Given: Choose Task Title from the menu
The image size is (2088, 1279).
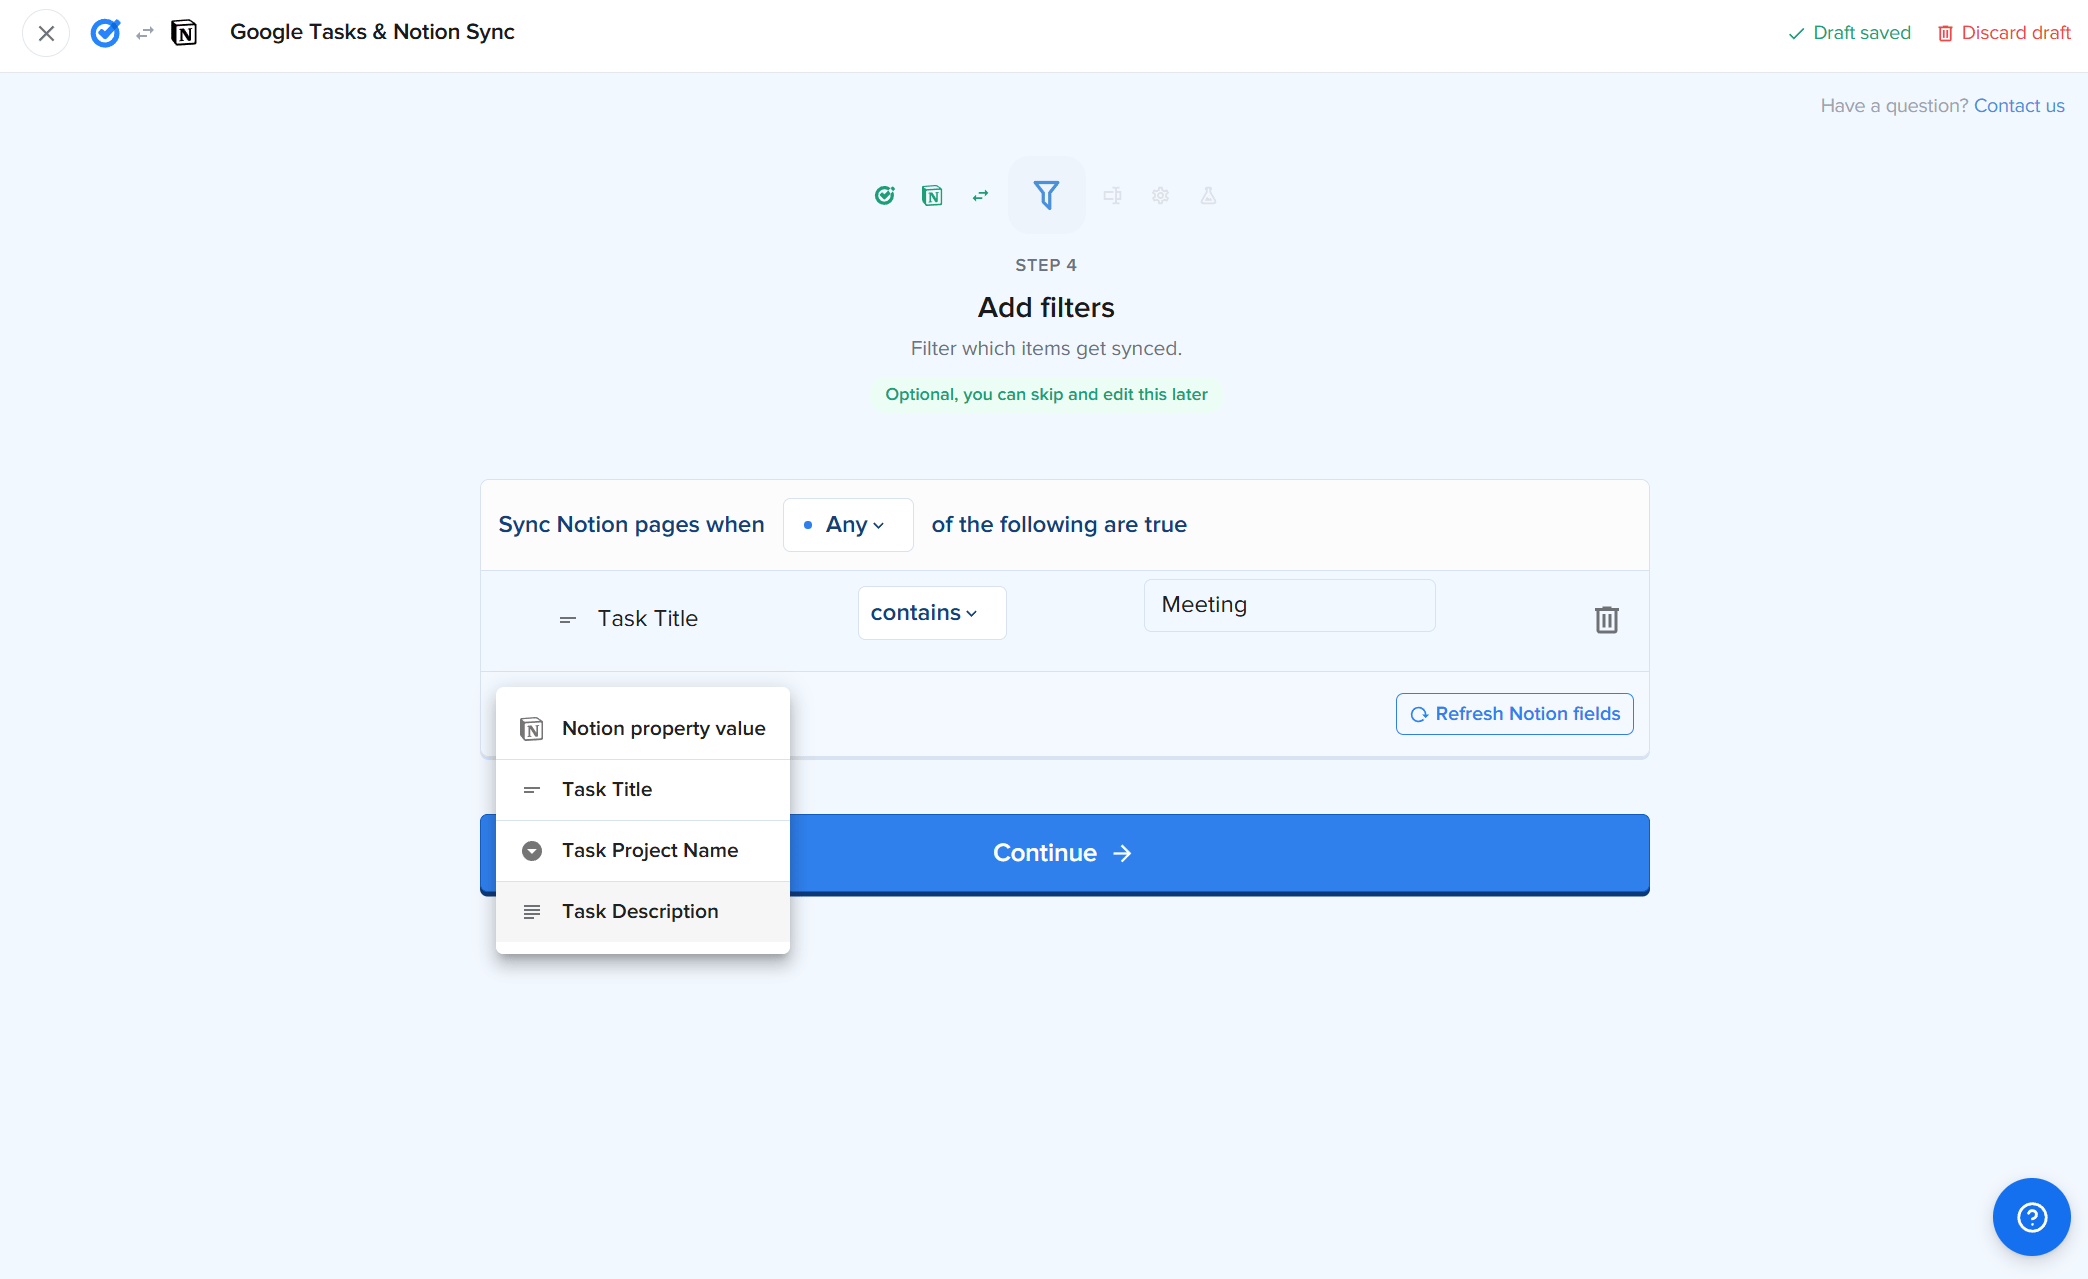Looking at the screenshot, I should click(x=643, y=790).
